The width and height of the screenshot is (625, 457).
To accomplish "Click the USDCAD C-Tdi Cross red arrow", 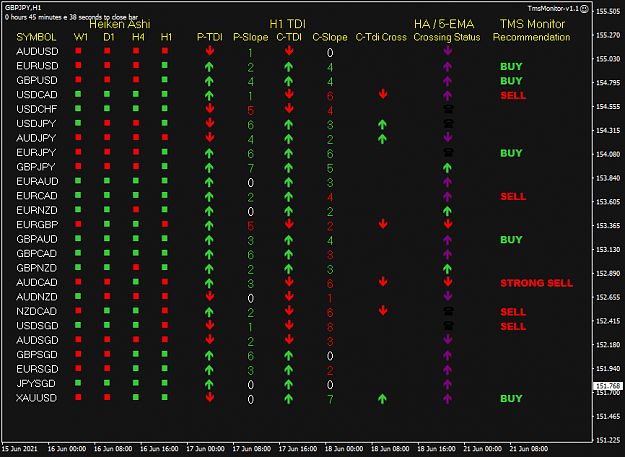I will pyautogui.click(x=383, y=94).
